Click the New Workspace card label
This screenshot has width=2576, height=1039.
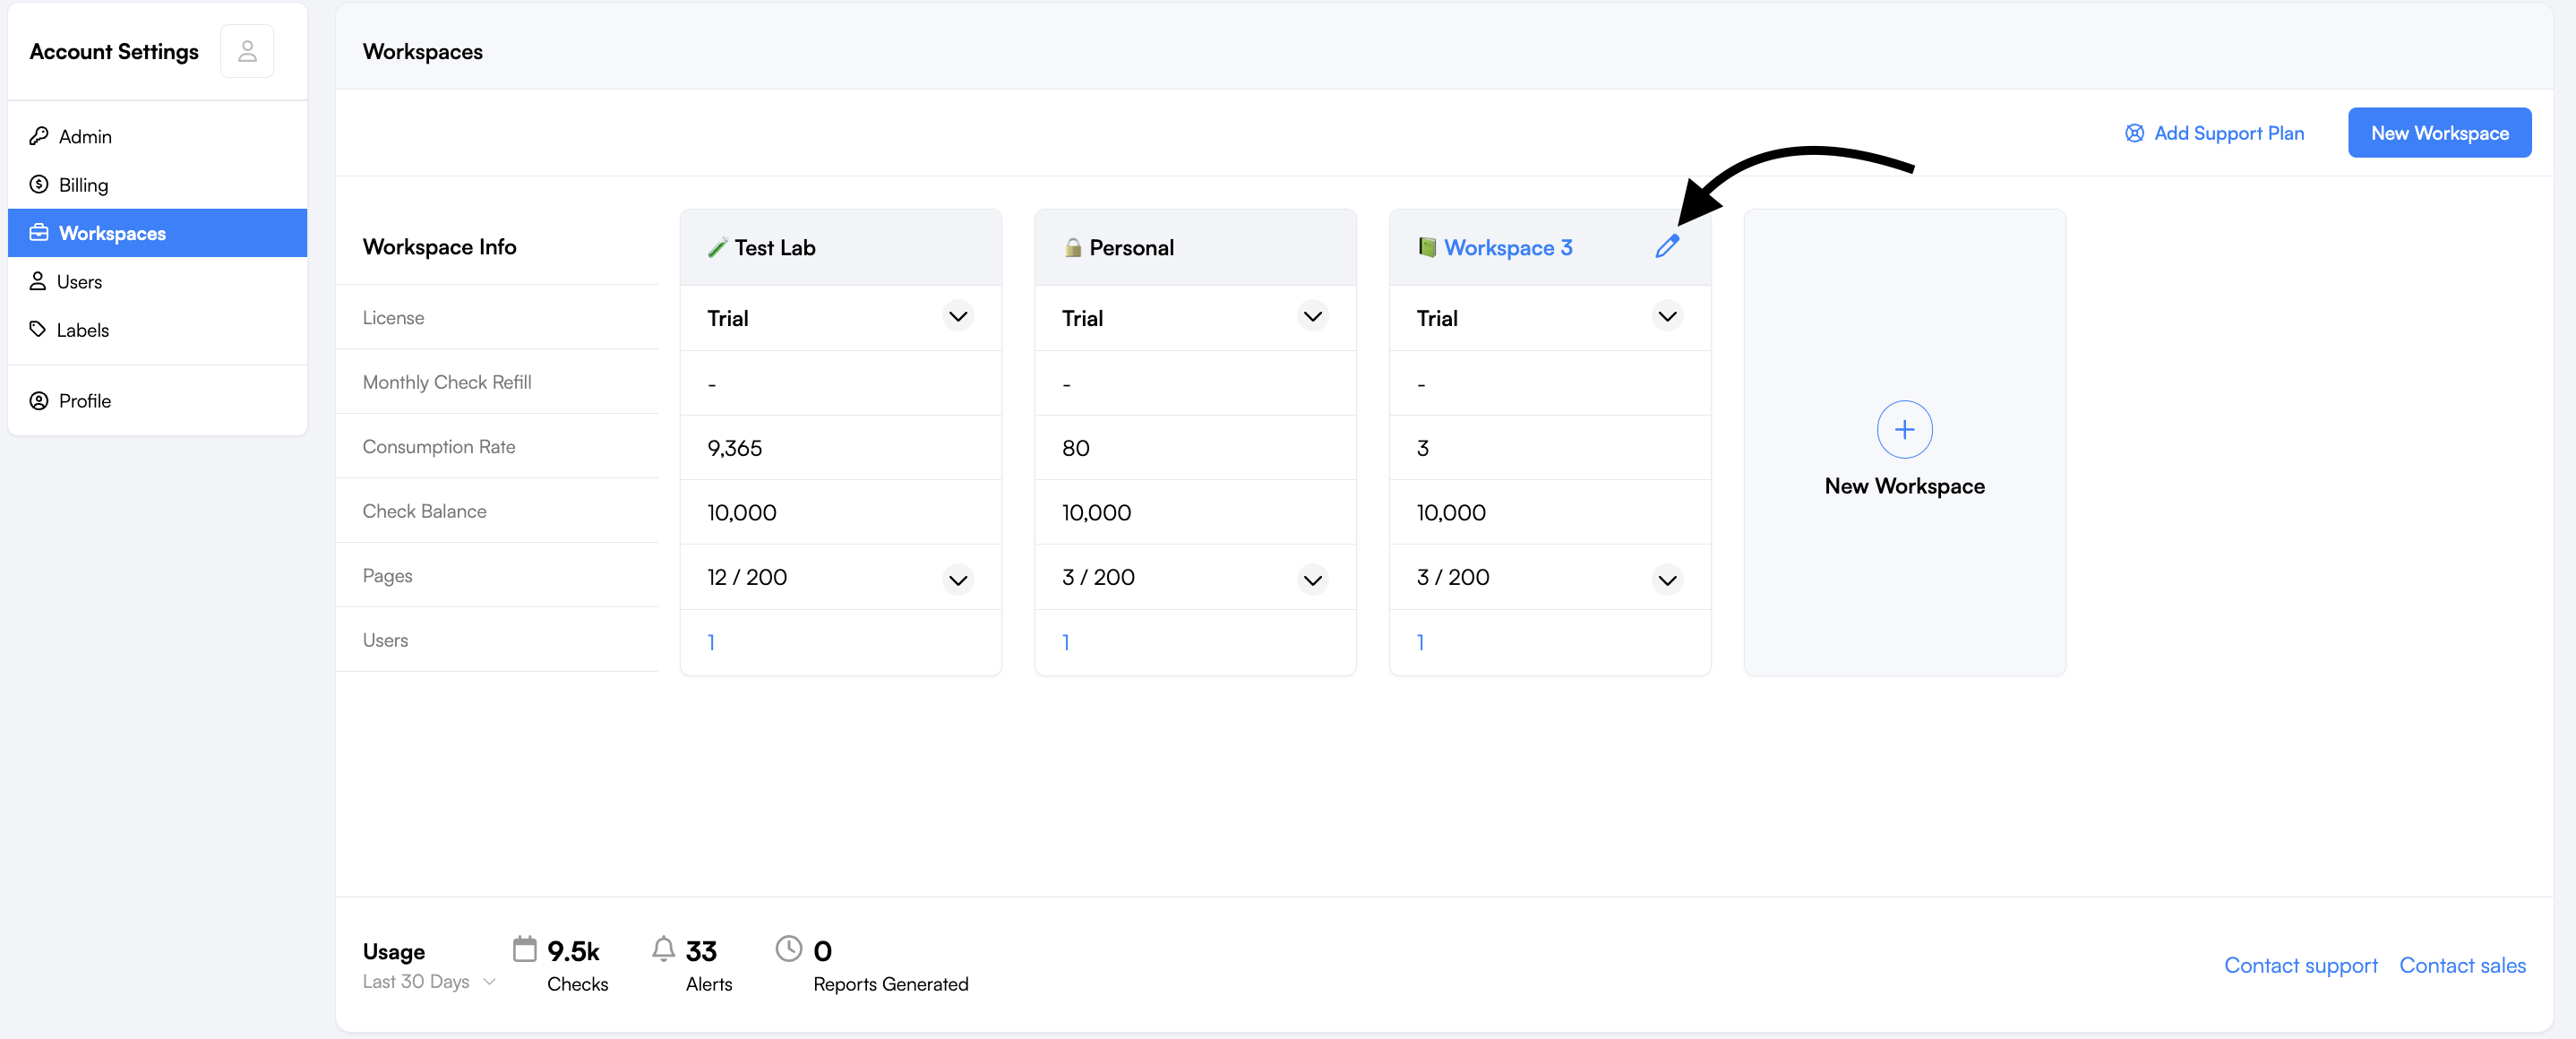[1904, 486]
